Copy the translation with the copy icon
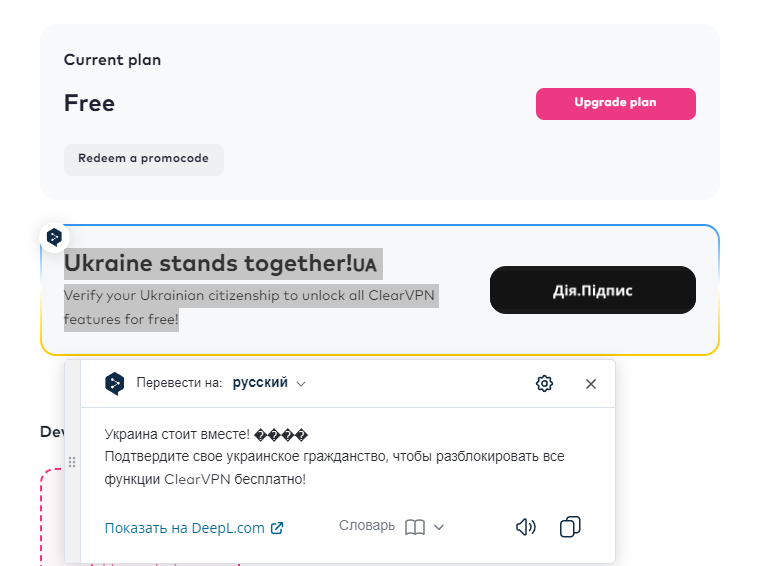The image size is (757, 566). [570, 527]
